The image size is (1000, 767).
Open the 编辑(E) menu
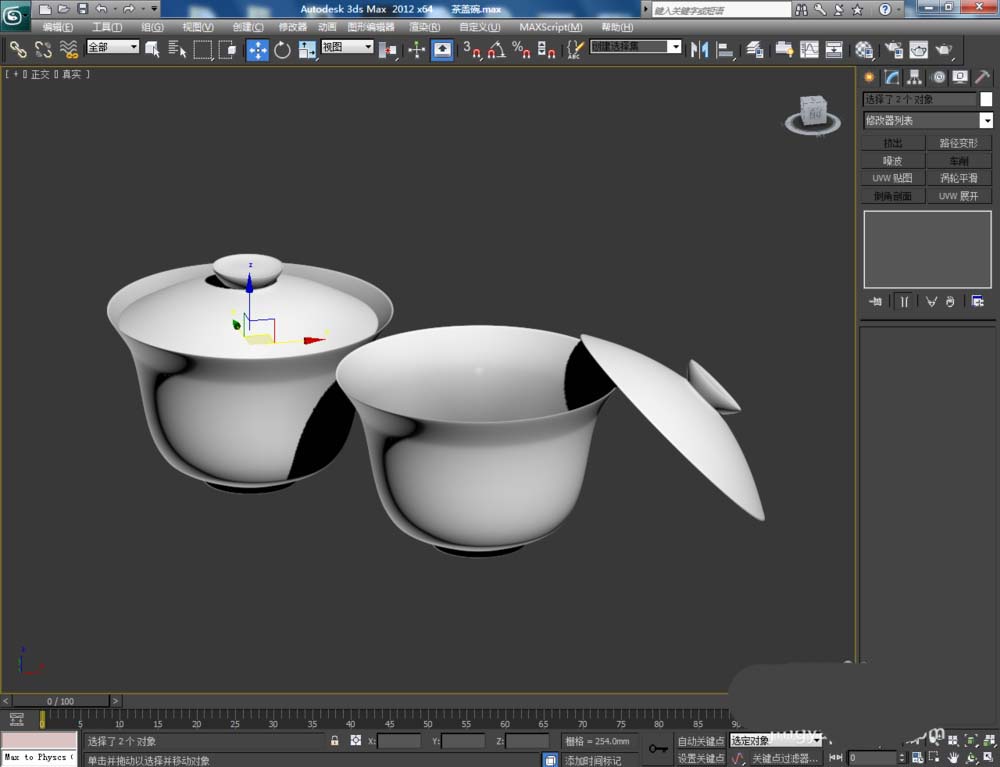click(57, 27)
